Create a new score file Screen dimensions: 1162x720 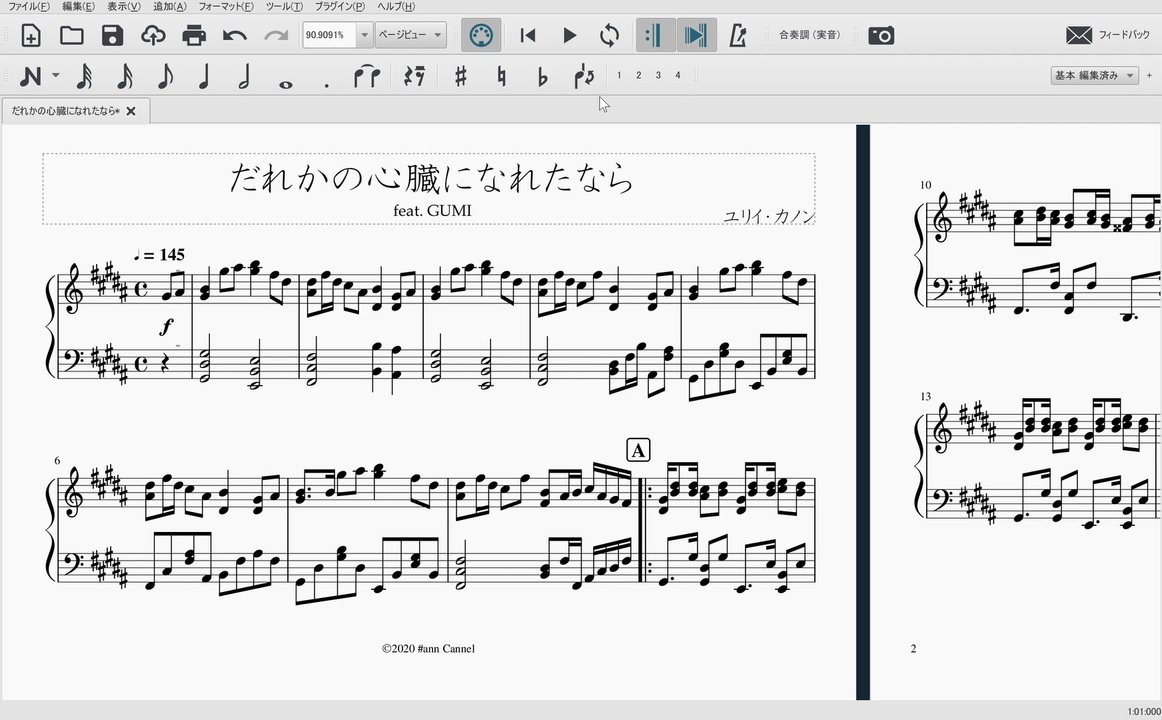[x=30, y=36]
